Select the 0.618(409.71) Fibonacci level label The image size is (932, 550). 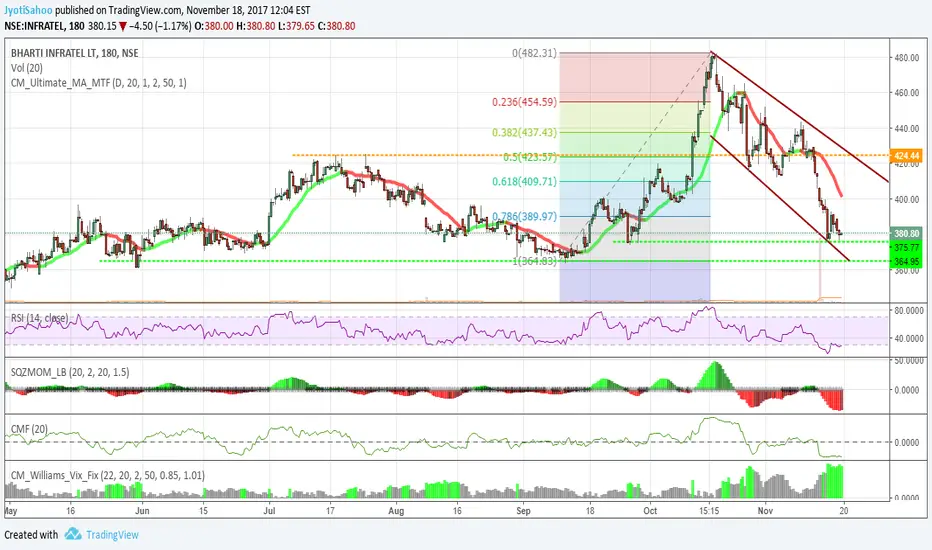524,181
